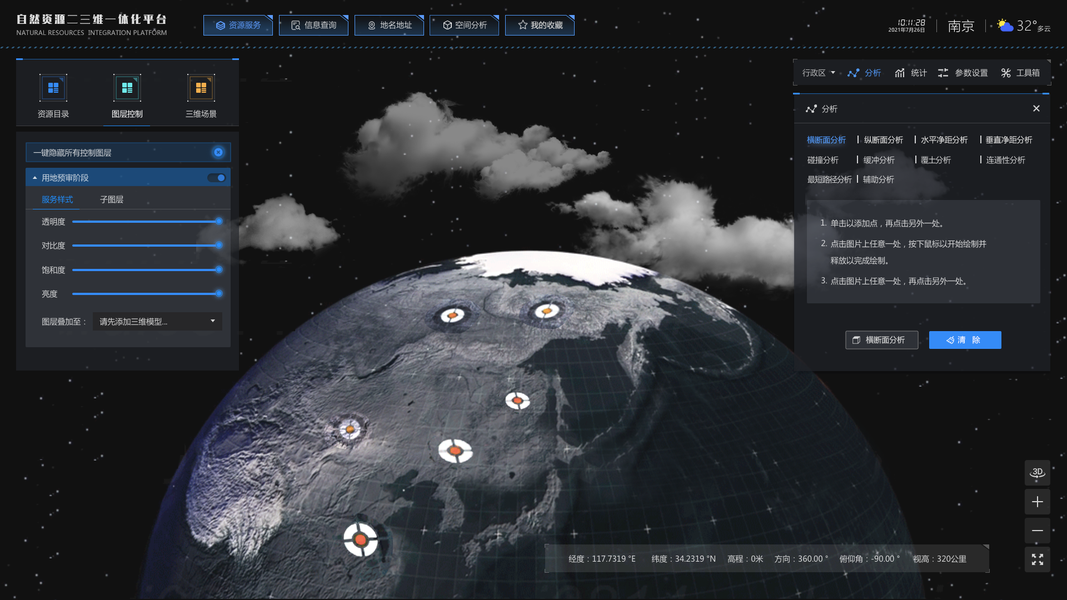This screenshot has height=600, width=1067.
Task: Select 垂直净距分析 analysis type
Action: [x=1008, y=139]
